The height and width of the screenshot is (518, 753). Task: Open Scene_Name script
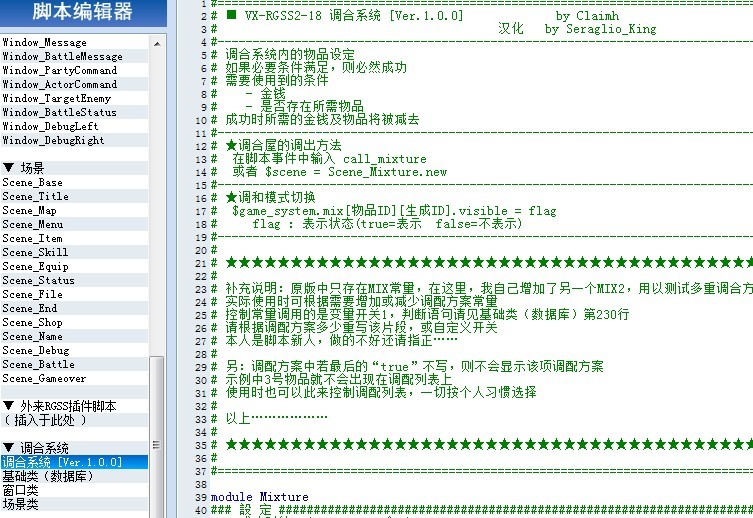tap(74, 336)
